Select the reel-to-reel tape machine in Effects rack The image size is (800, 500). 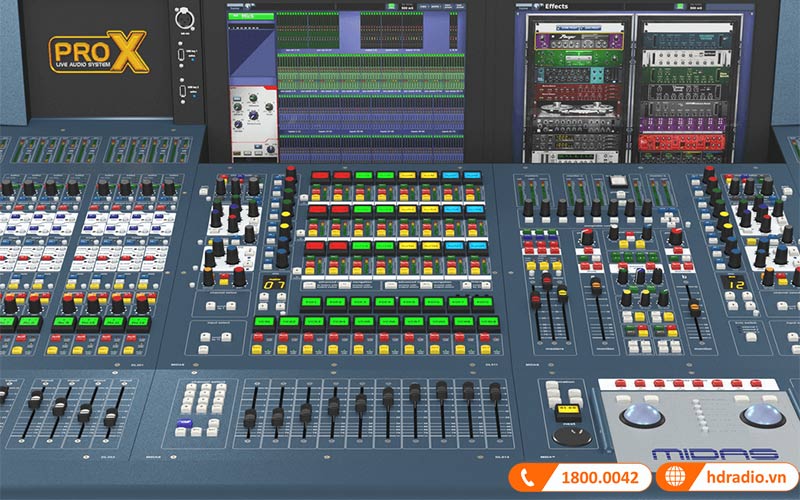tap(578, 109)
